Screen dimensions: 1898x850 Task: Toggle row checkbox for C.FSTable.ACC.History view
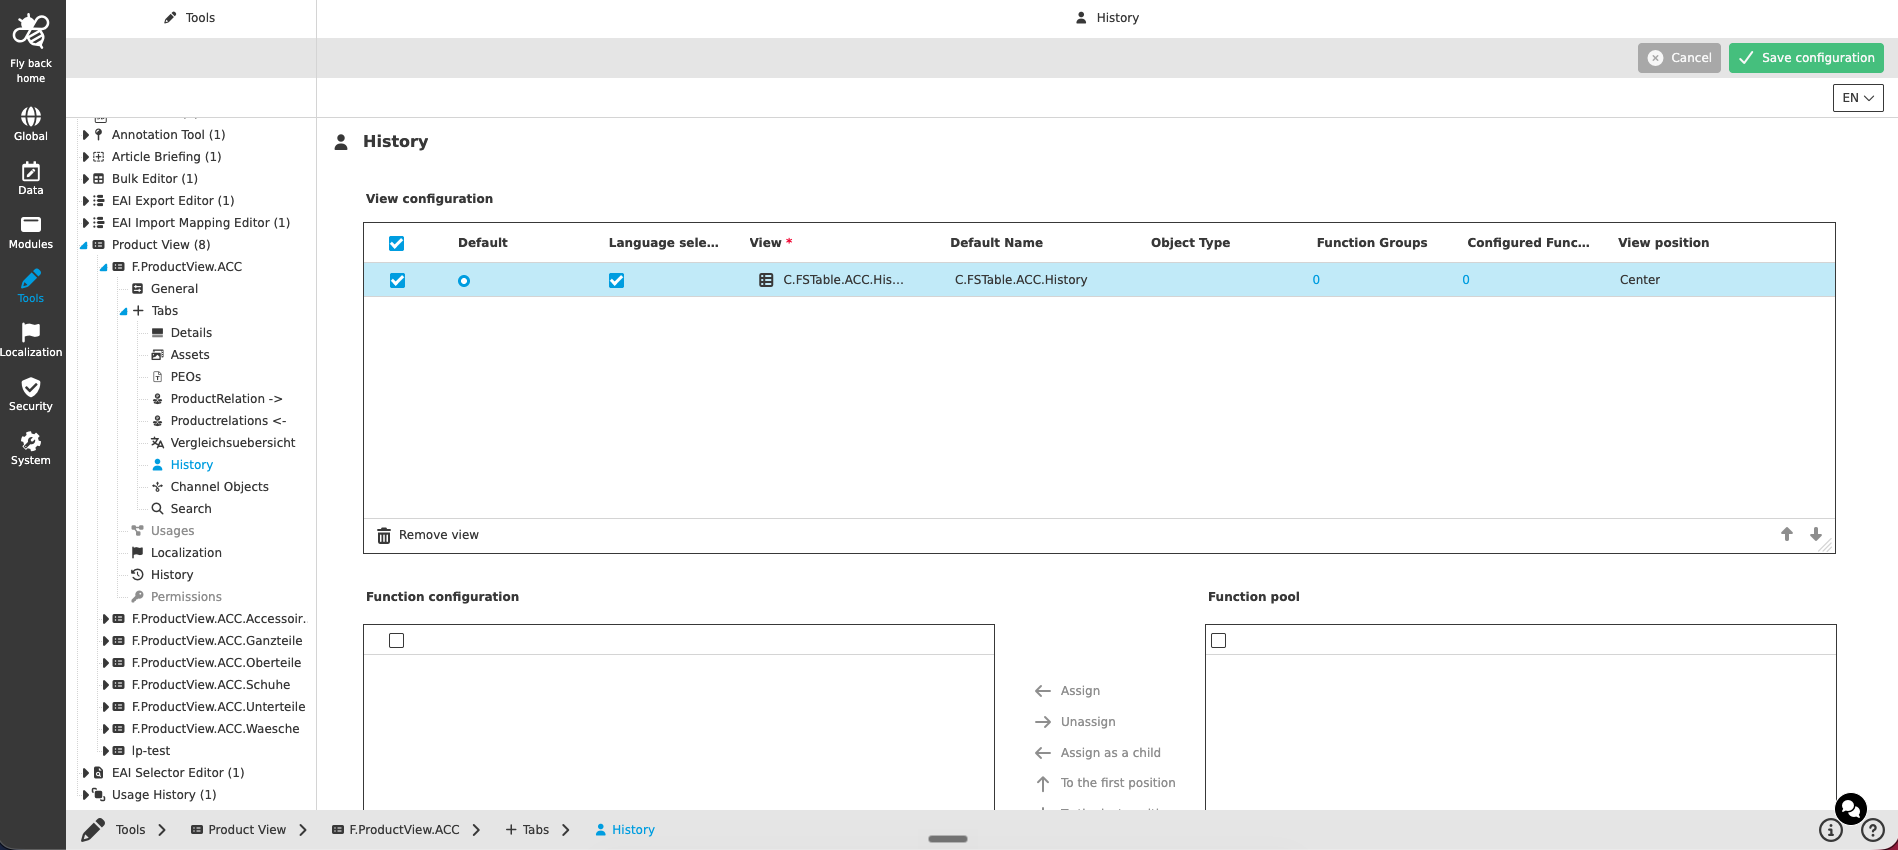[x=397, y=280]
